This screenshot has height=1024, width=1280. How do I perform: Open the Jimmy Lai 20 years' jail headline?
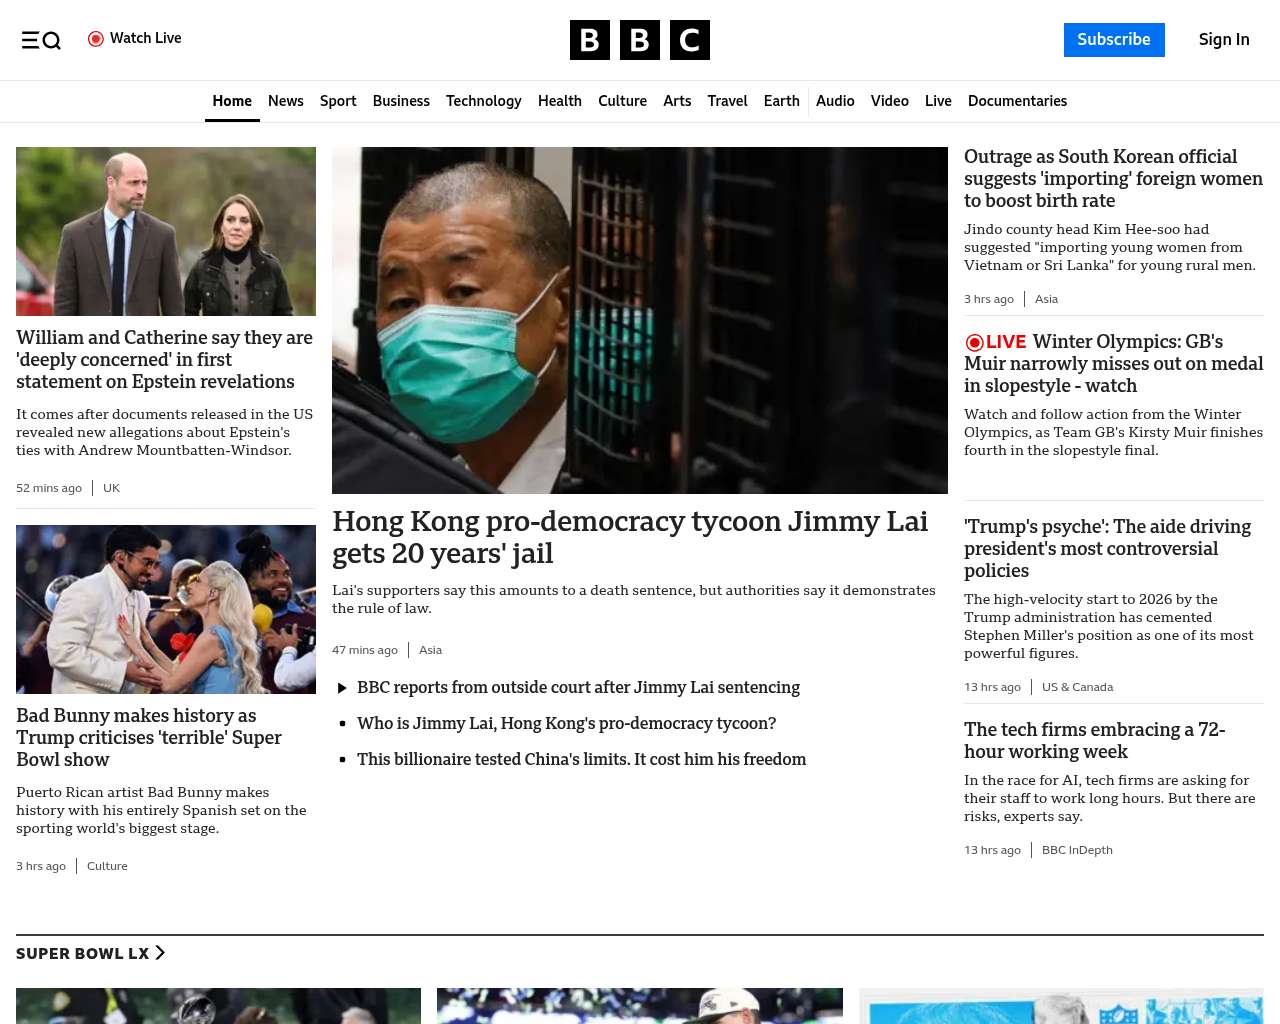[x=630, y=537]
